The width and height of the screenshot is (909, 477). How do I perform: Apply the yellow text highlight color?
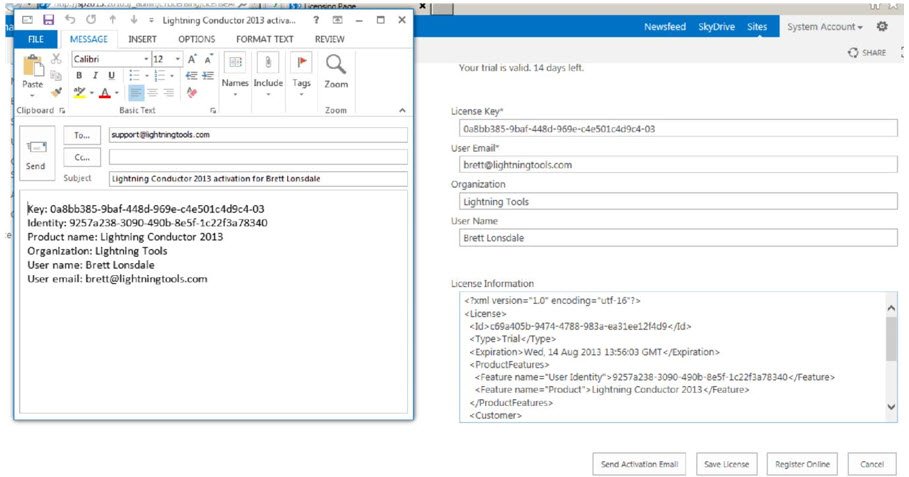(x=79, y=93)
